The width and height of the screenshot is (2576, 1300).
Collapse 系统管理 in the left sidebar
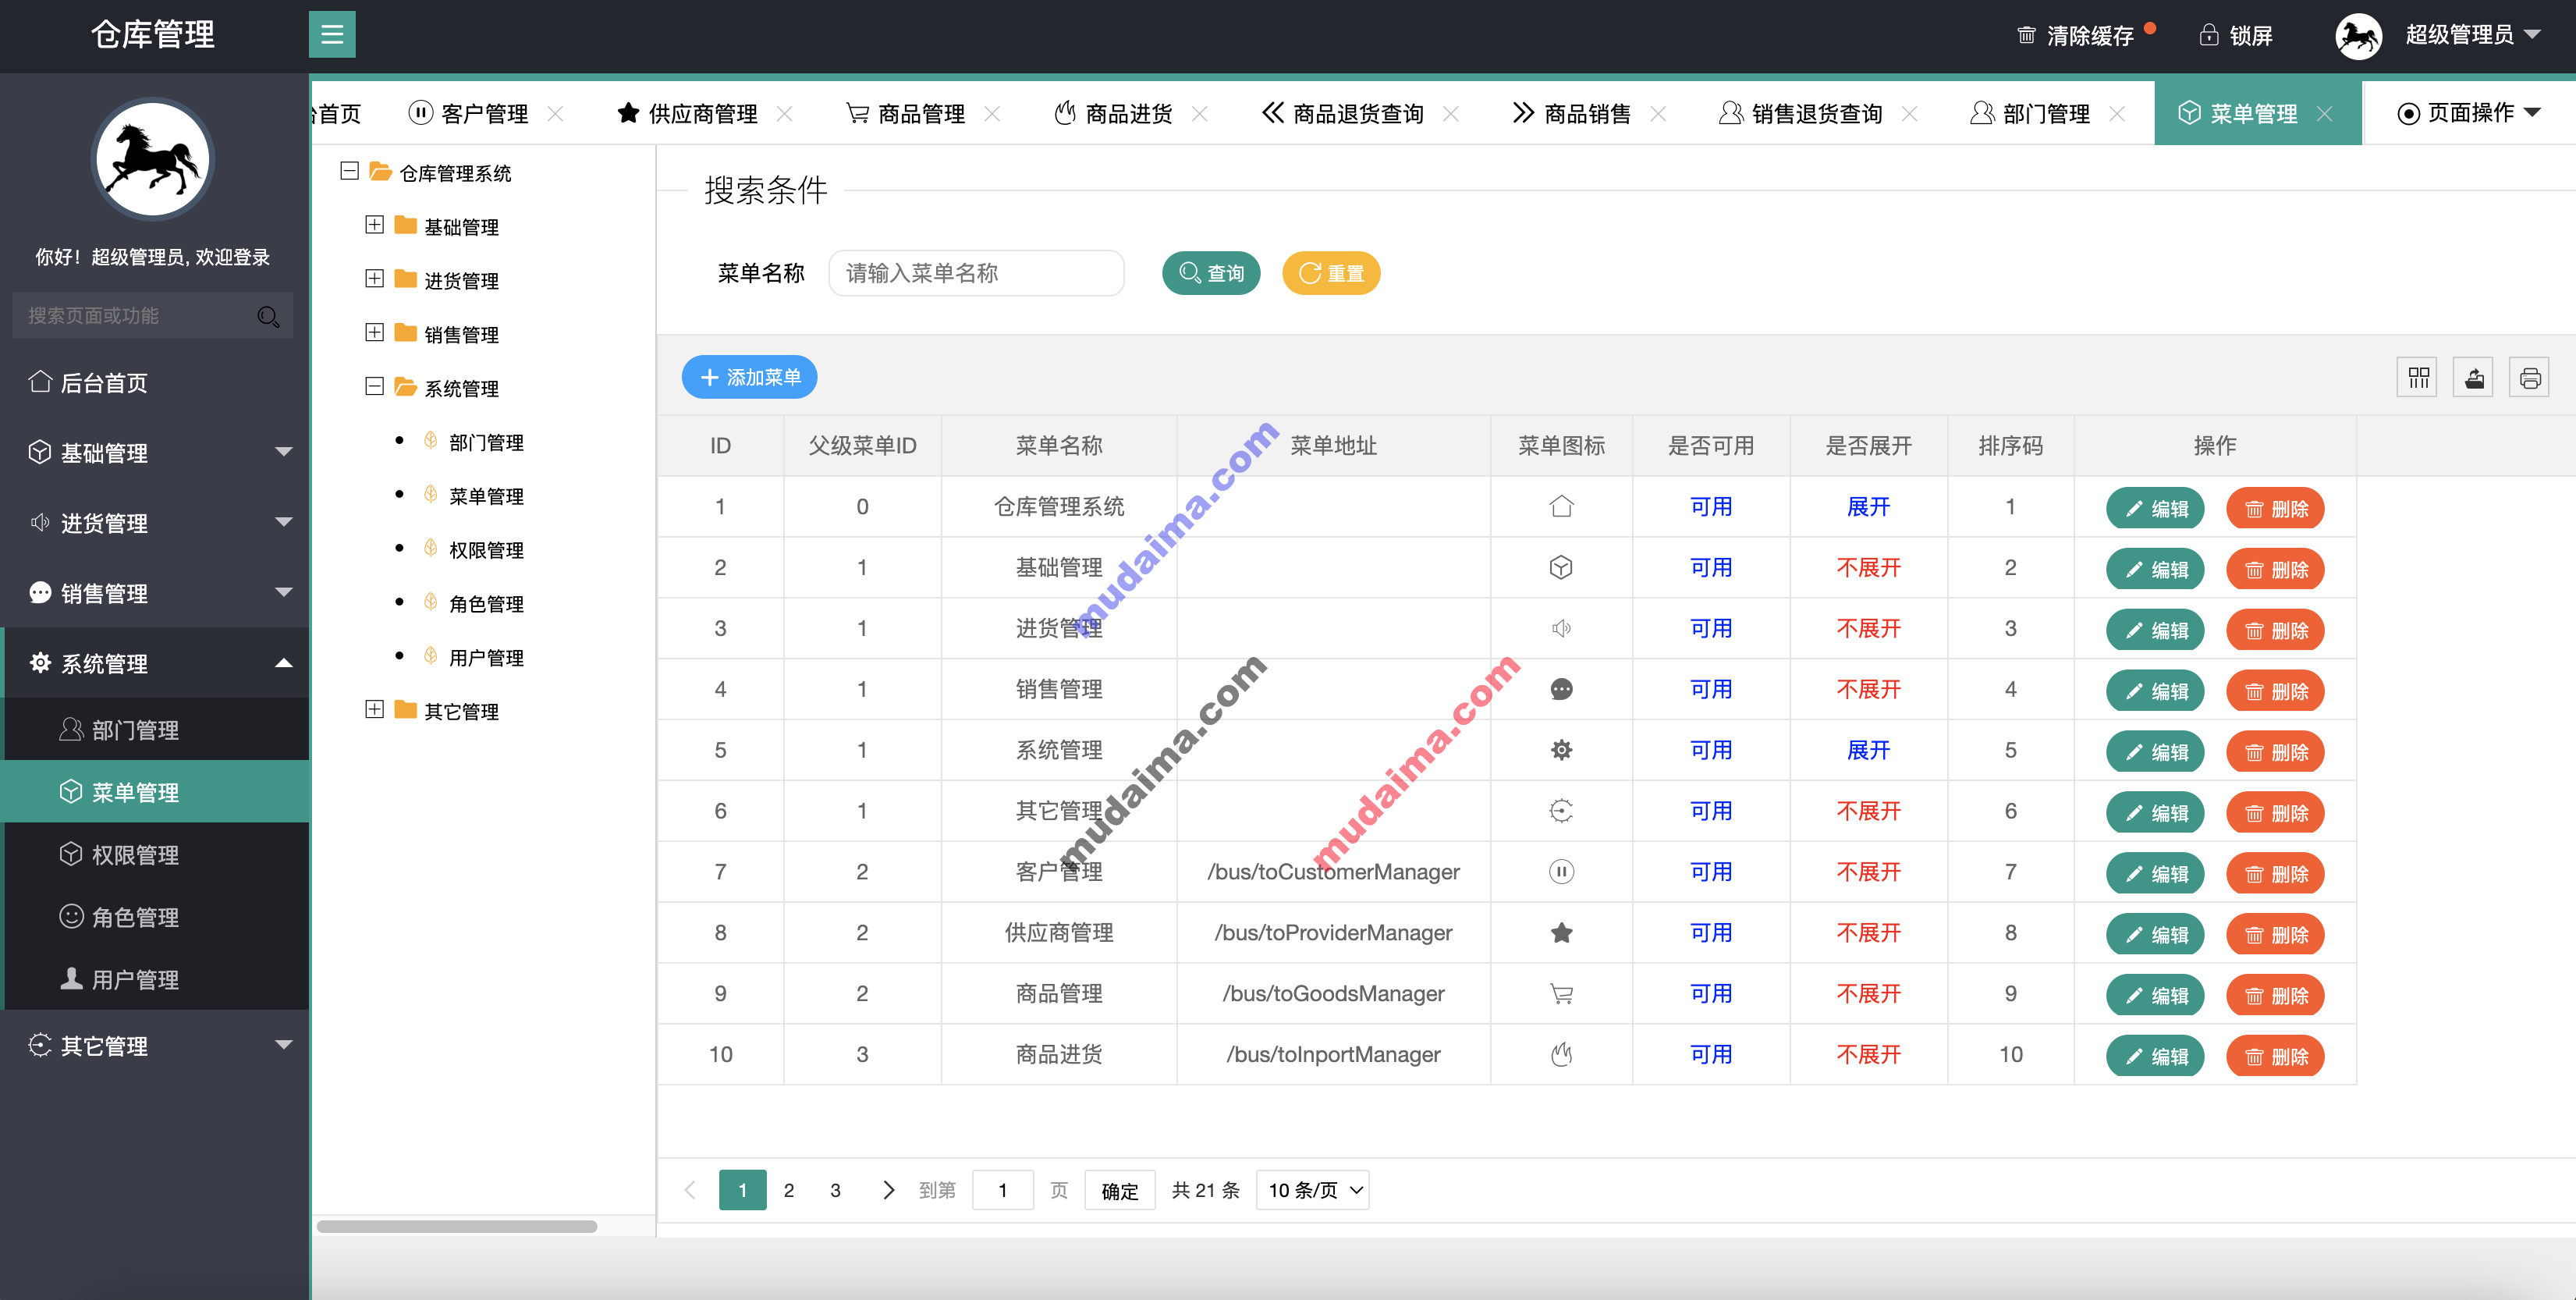(x=155, y=663)
